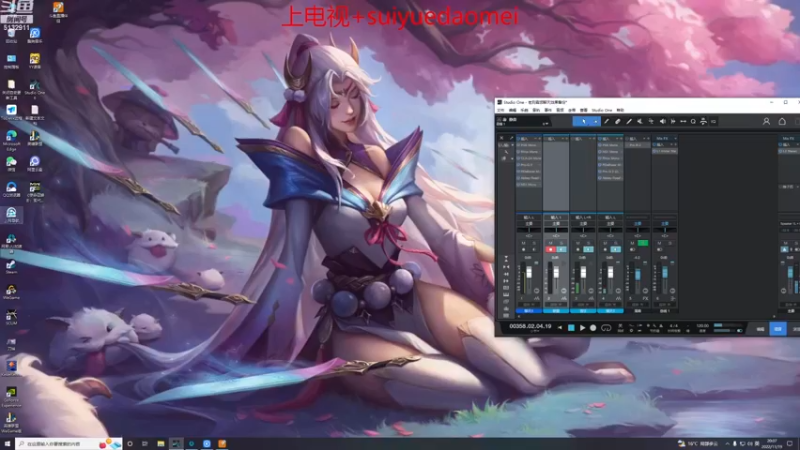Mute mixer channel 4
This screenshot has height=450, width=800.
tap(605, 243)
